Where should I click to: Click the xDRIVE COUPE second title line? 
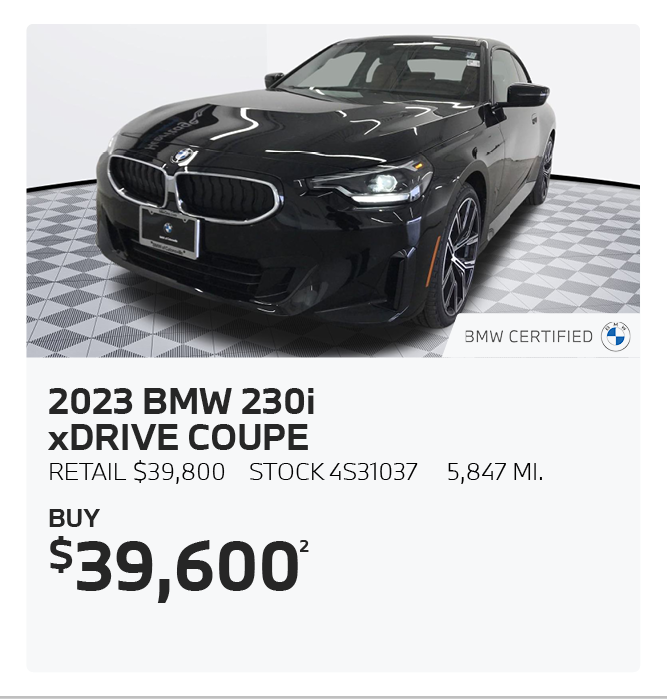click(x=178, y=437)
